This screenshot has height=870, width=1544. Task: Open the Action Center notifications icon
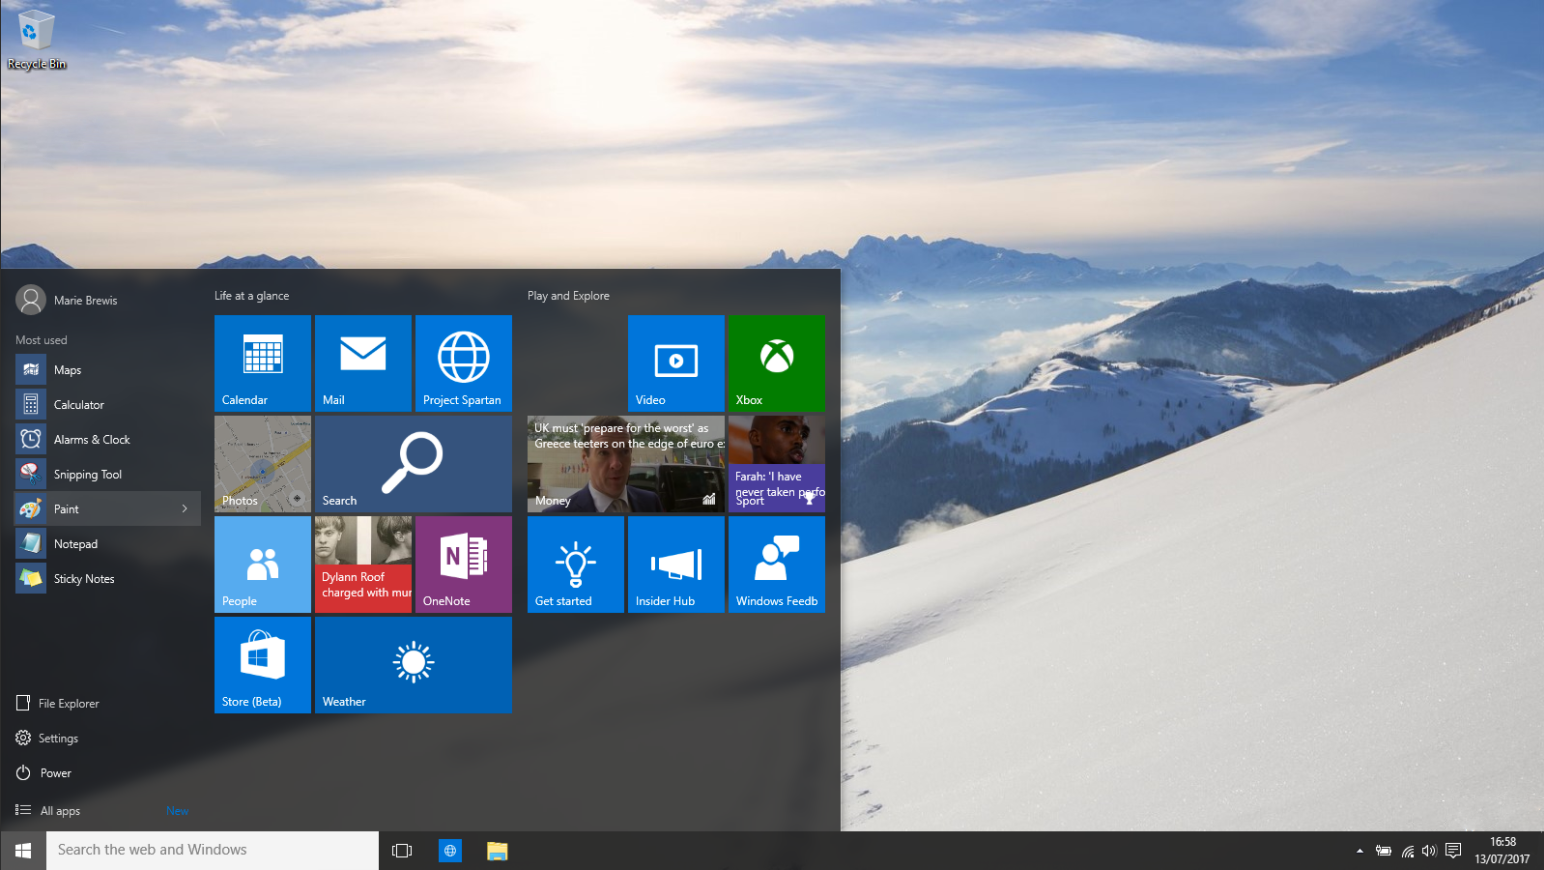(1453, 851)
